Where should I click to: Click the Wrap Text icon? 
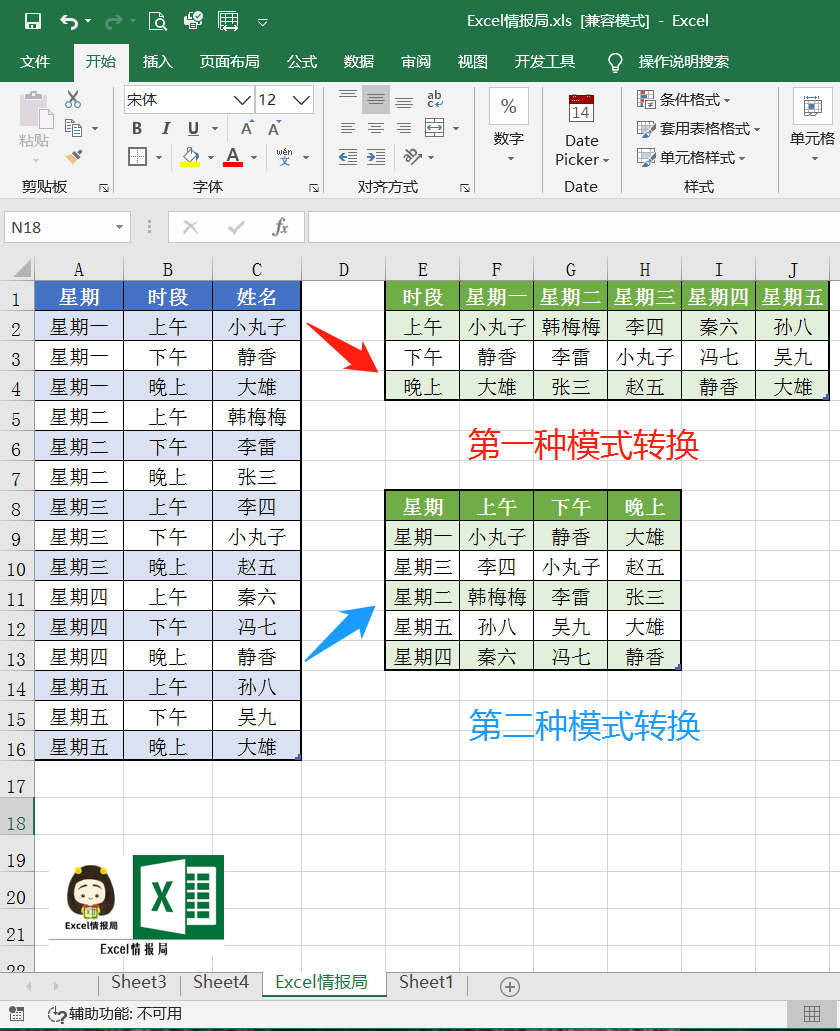tap(435, 99)
